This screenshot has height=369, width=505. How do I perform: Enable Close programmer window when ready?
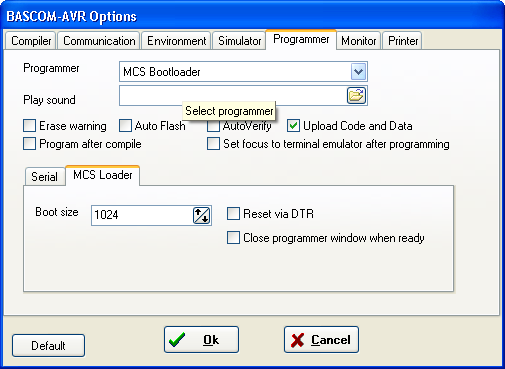point(233,238)
